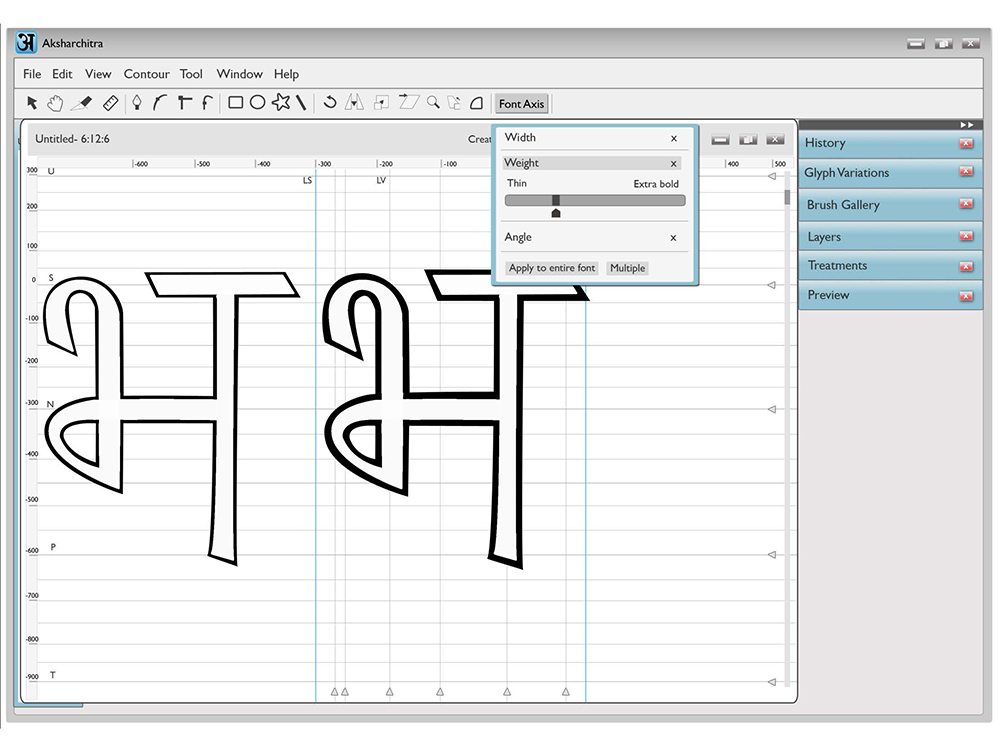Select the magnifier zoom tool
The height and width of the screenshot is (750, 1000).
pyautogui.click(x=433, y=102)
